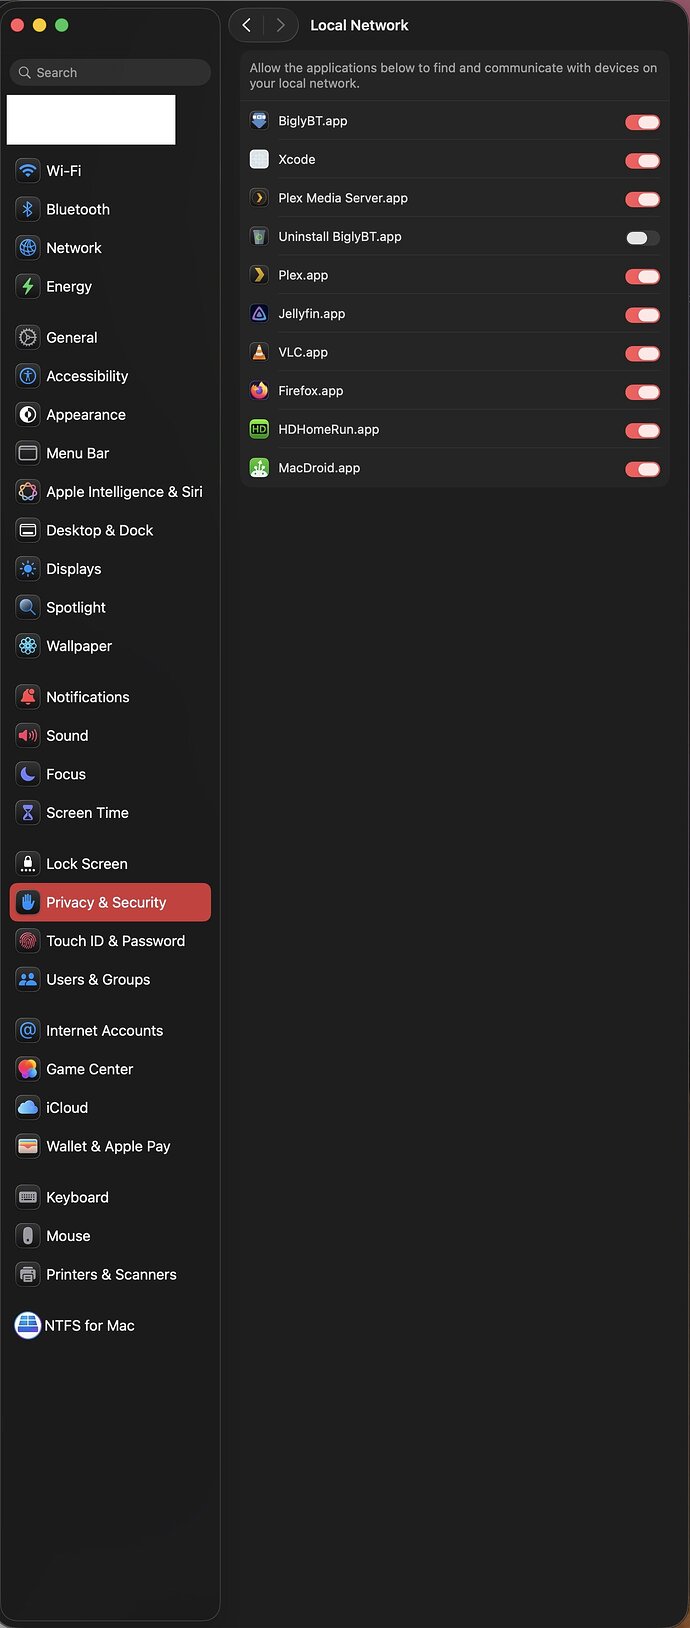Click the Xcode app icon
Viewport: 690px width, 1628px height.
[259, 159]
